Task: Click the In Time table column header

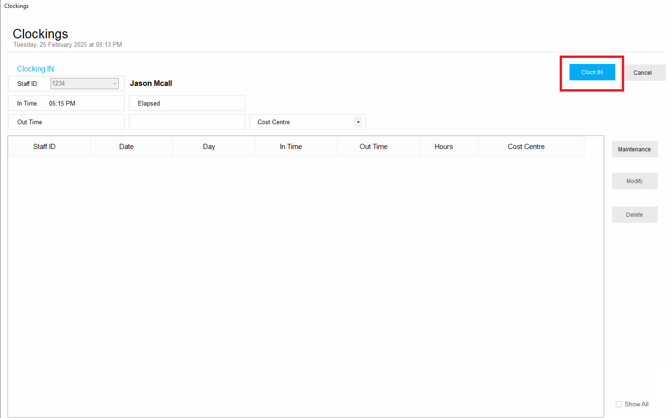Action: pyautogui.click(x=291, y=147)
